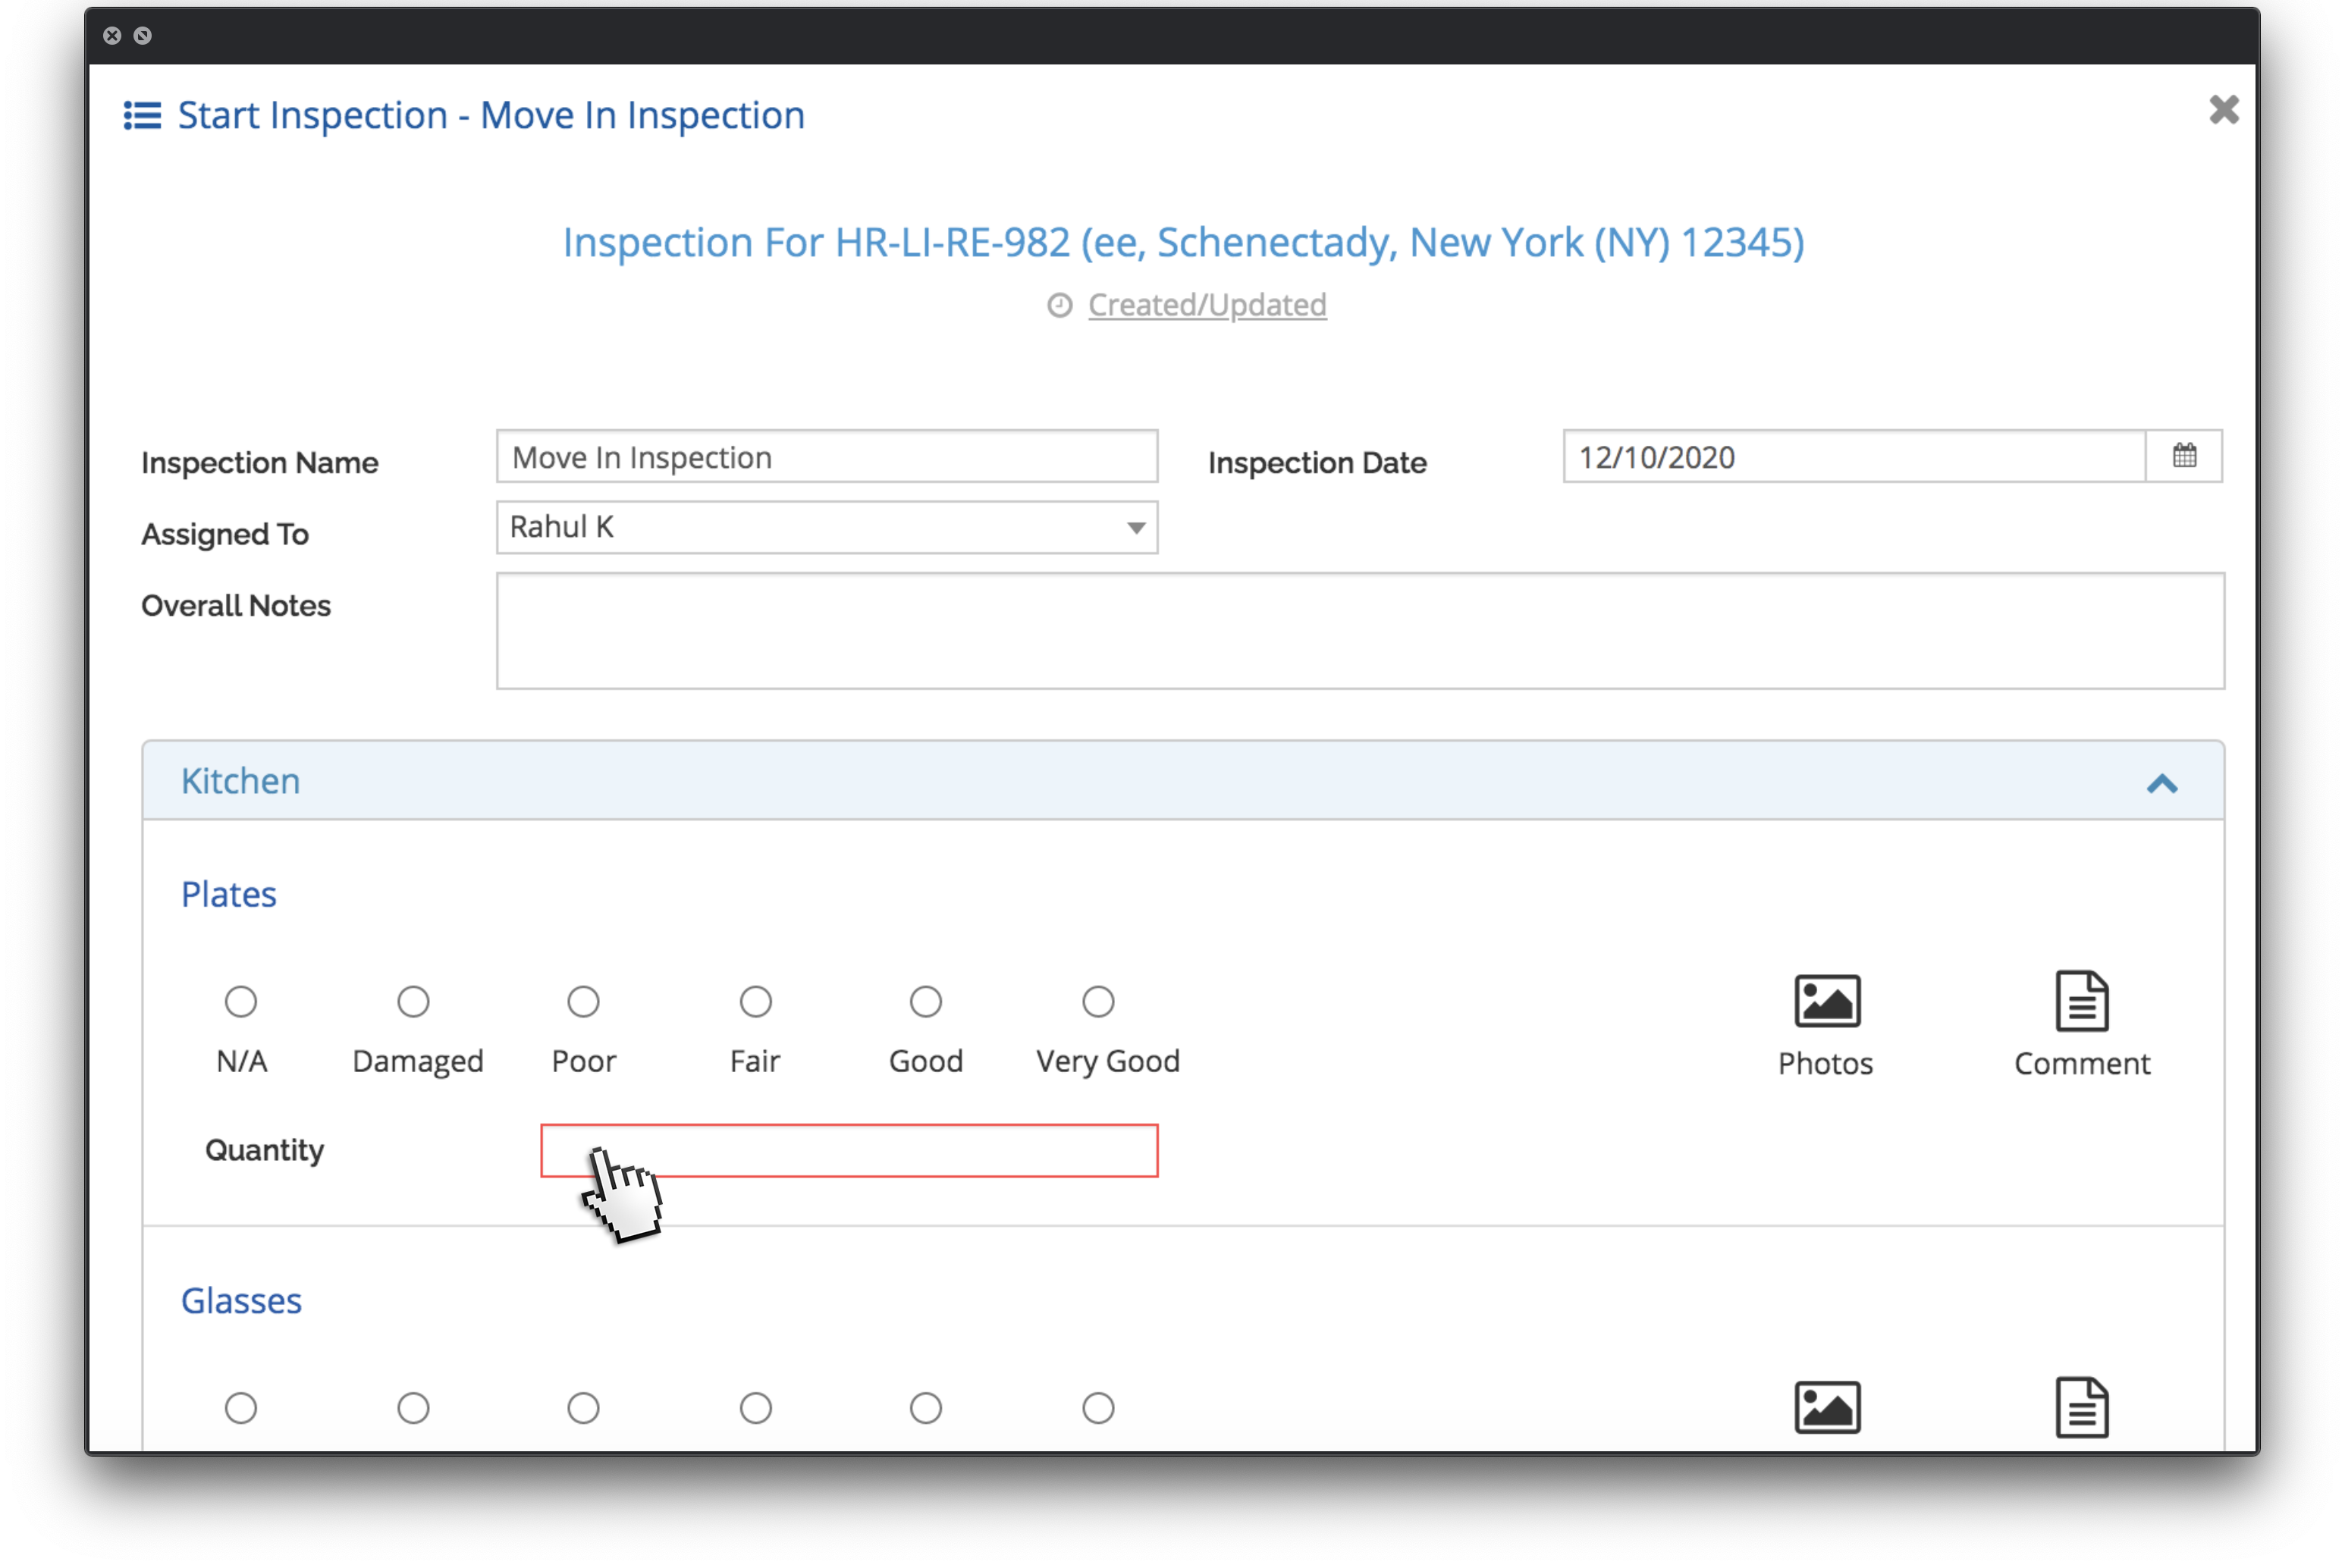Click the Kitchen section header
This screenshot has width=2345, height=1568.
click(241, 781)
